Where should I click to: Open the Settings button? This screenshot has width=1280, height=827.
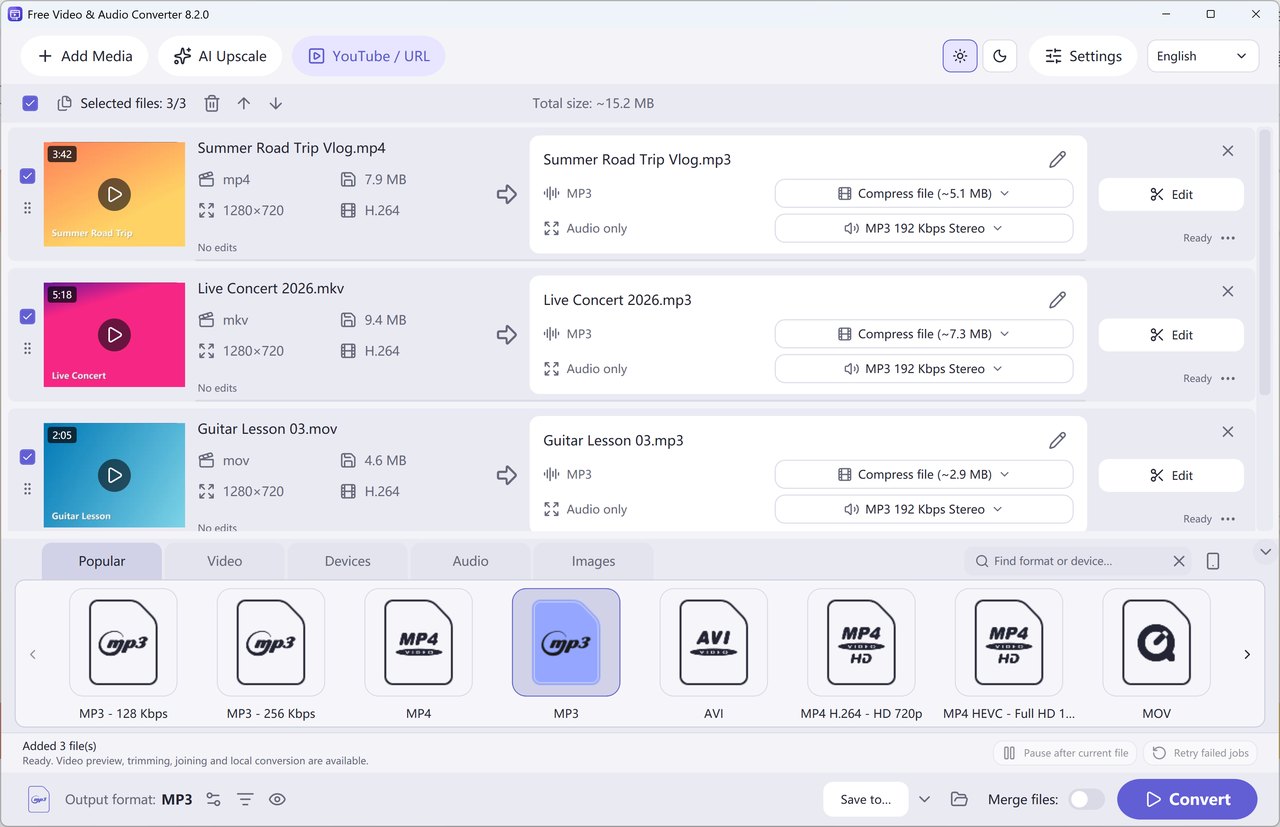click(1083, 56)
